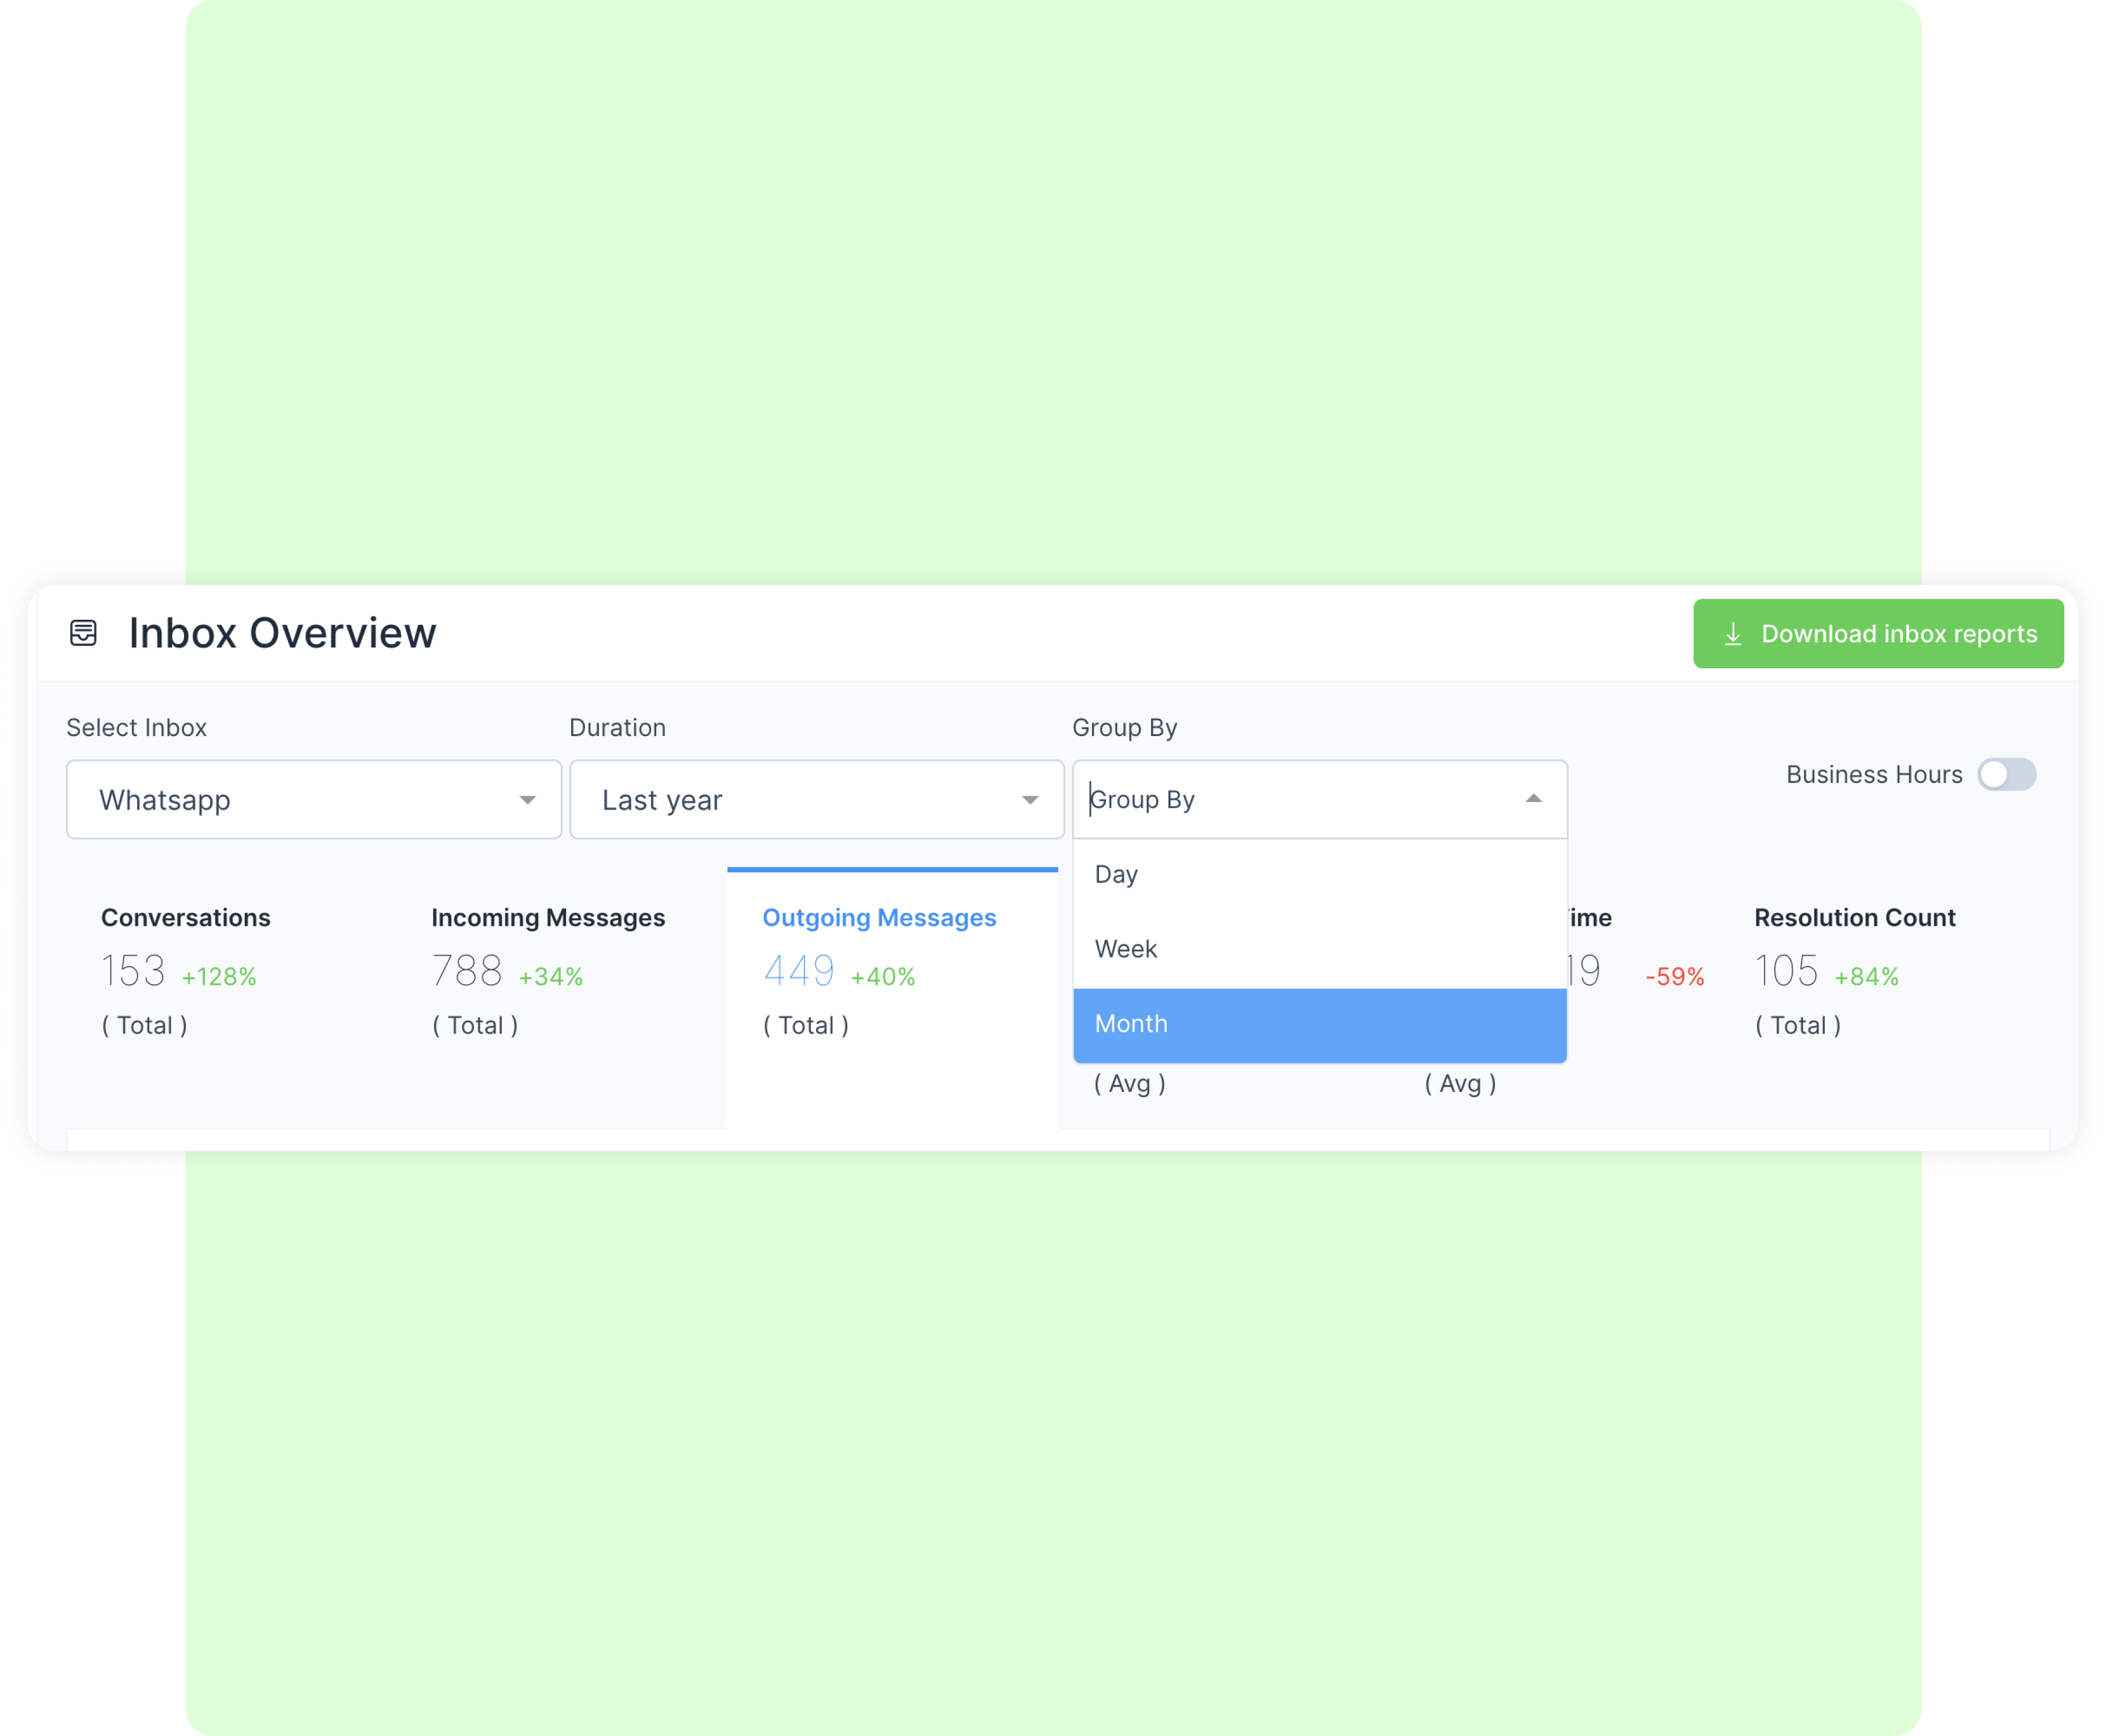The width and height of the screenshot is (2106, 1736).
Task: Open the Select Inbox dropdown
Action: (311, 801)
